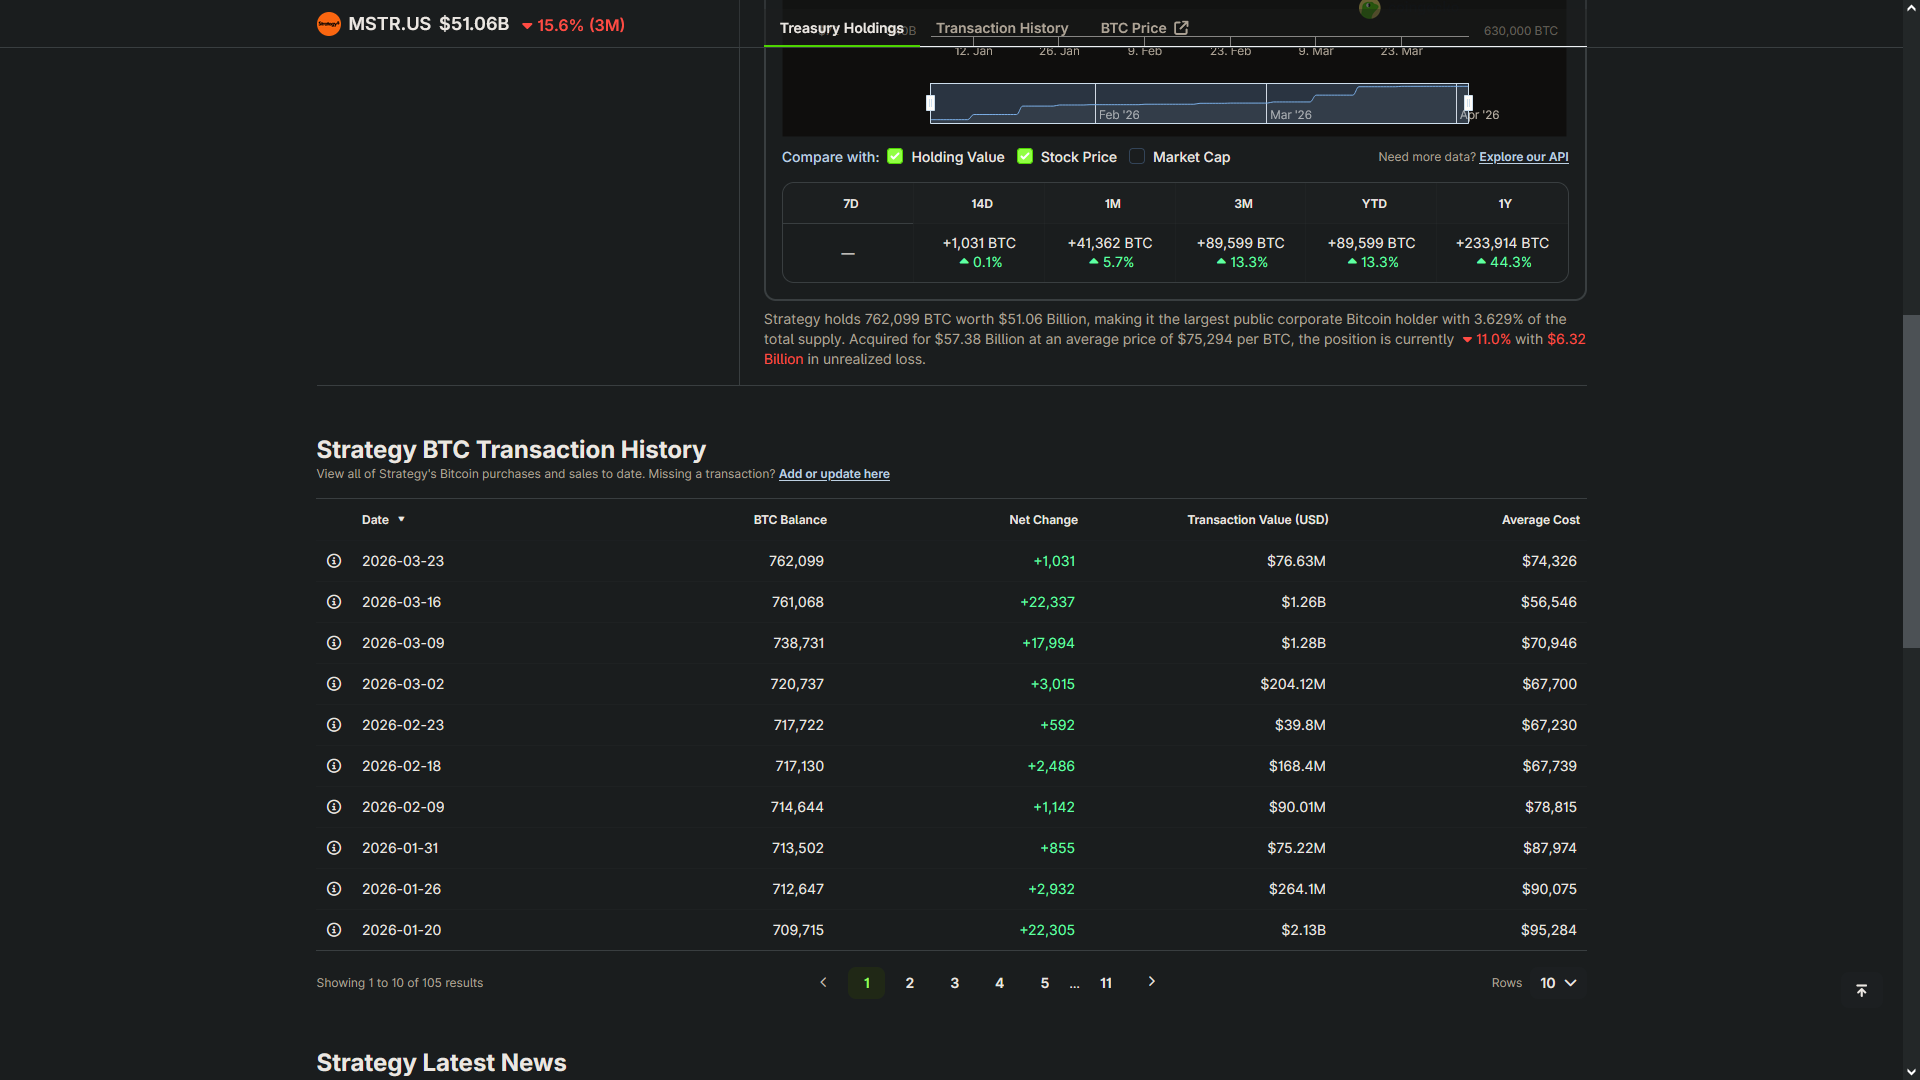Click the scroll-to-top arrow icon
Image resolution: width=1920 pixels, height=1080 pixels.
coord(1861,990)
